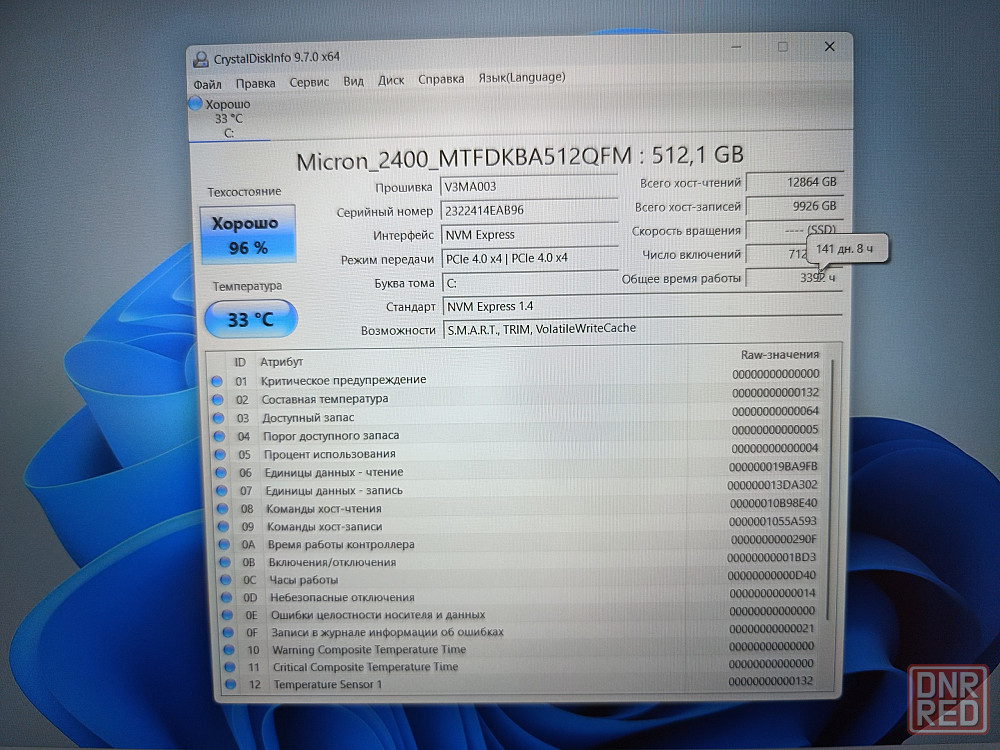This screenshot has width=1000, height=750.
Task: Click the blue dot for Процент использования
Action: point(218,454)
